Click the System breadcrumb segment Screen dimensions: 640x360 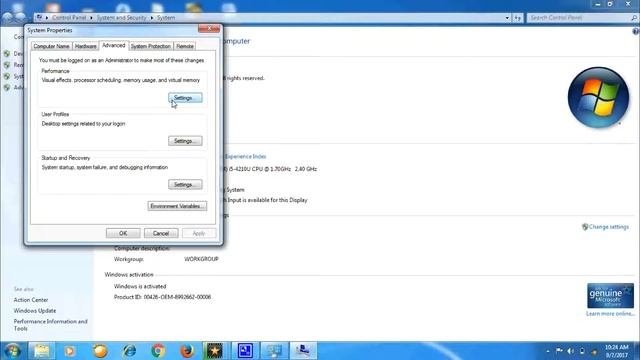coord(166,18)
